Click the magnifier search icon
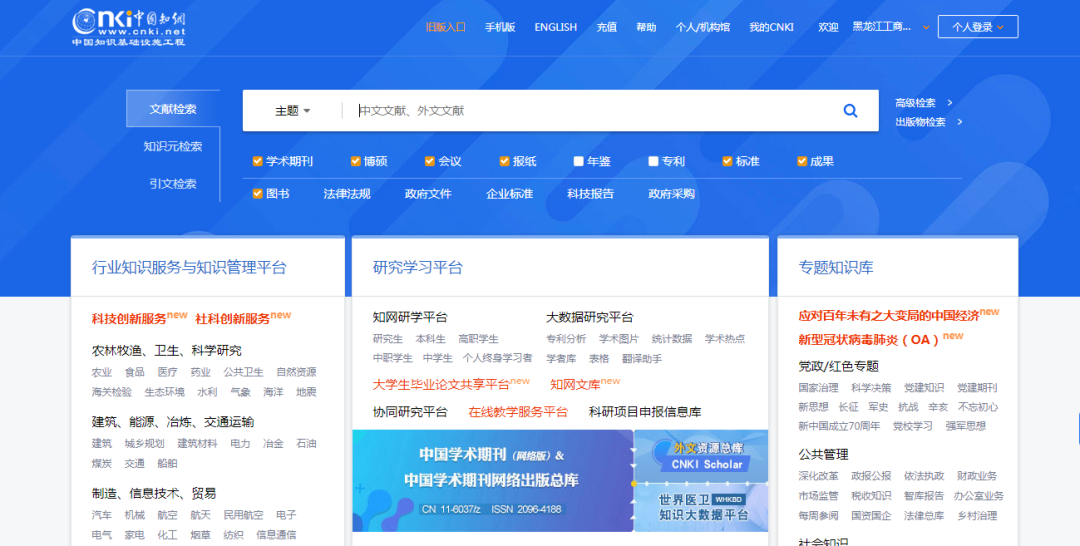1080x546 pixels. [x=851, y=110]
